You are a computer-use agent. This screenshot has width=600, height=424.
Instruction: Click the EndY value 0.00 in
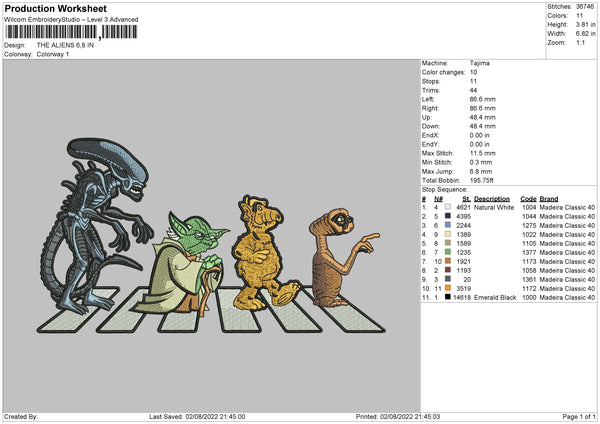coord(479,144)
